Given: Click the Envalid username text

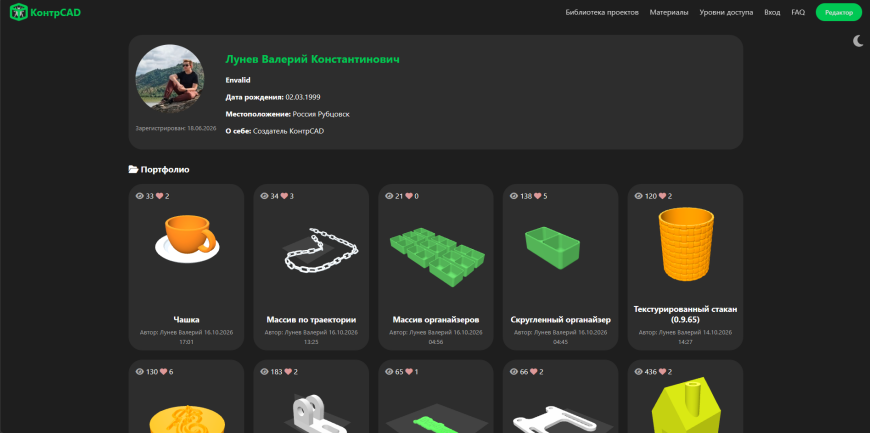Looking at the screenshot, I should [238, 80].
